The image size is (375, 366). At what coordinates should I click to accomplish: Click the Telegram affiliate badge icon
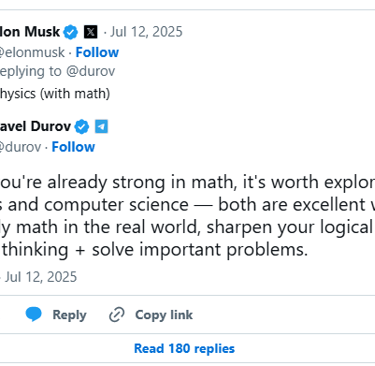[101, 127]
